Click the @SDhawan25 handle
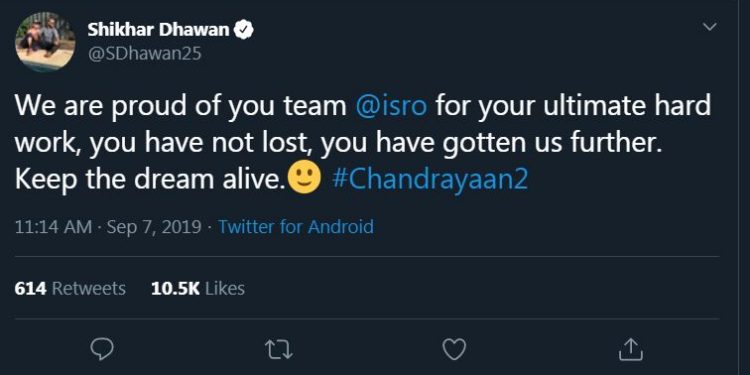The width and height of the screenshot is (750, 375). coord(144,54)
